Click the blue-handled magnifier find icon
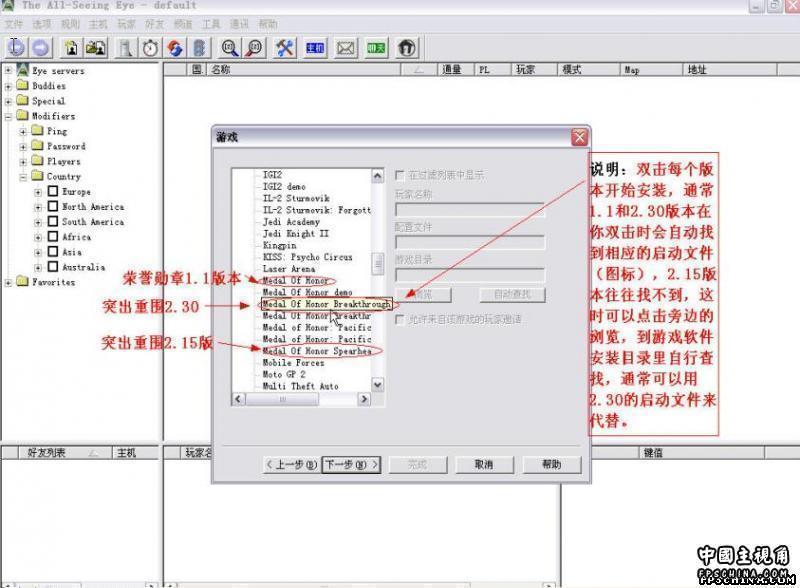The width and height of the screenshot is (800, 588). 230,48
